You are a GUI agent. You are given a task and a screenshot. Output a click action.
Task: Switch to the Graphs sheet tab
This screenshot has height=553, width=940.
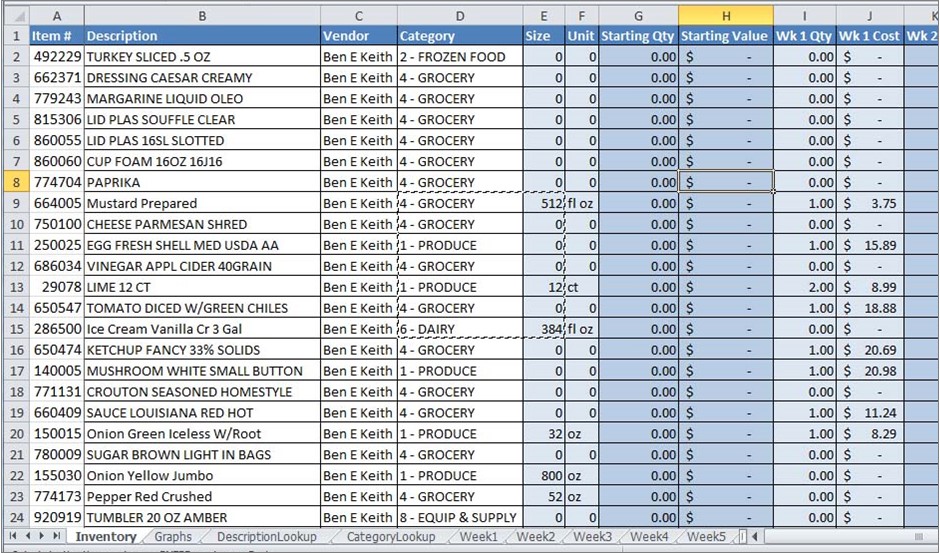click(172, 537)
